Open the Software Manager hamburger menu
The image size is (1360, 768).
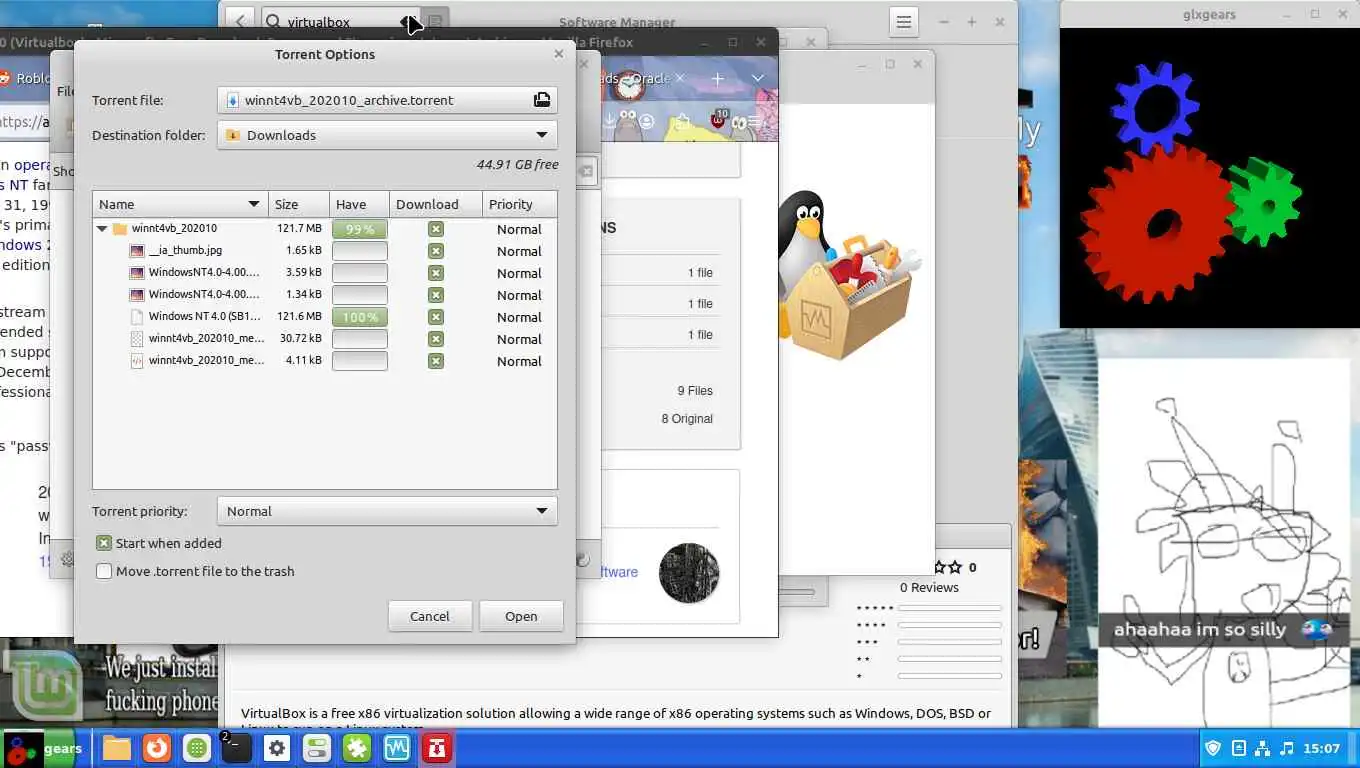coord(903,21)
